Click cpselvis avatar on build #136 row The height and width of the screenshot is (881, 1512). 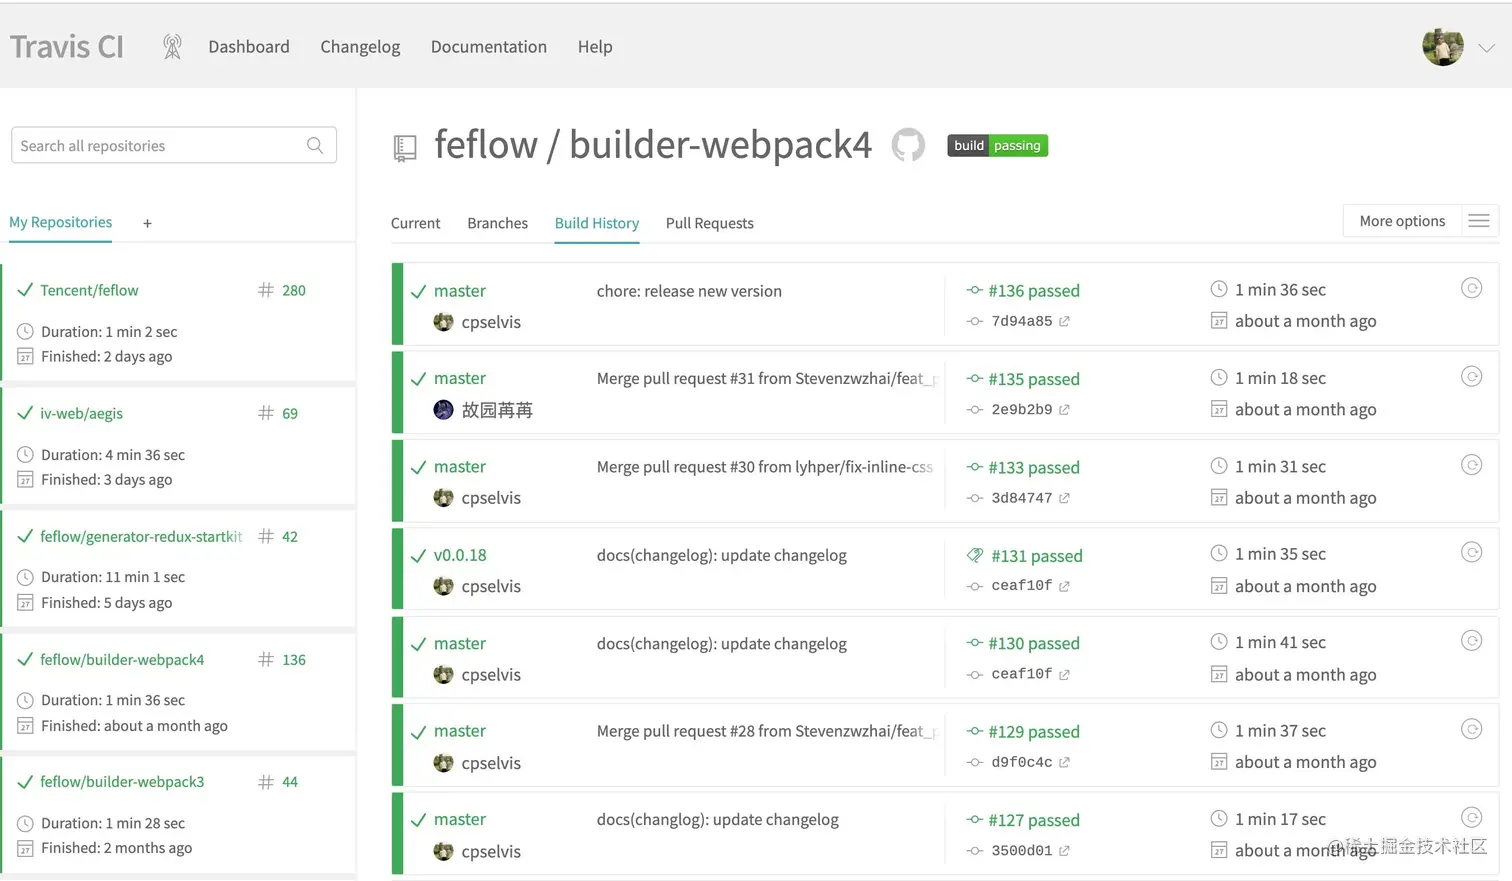(x=443, y=322)
